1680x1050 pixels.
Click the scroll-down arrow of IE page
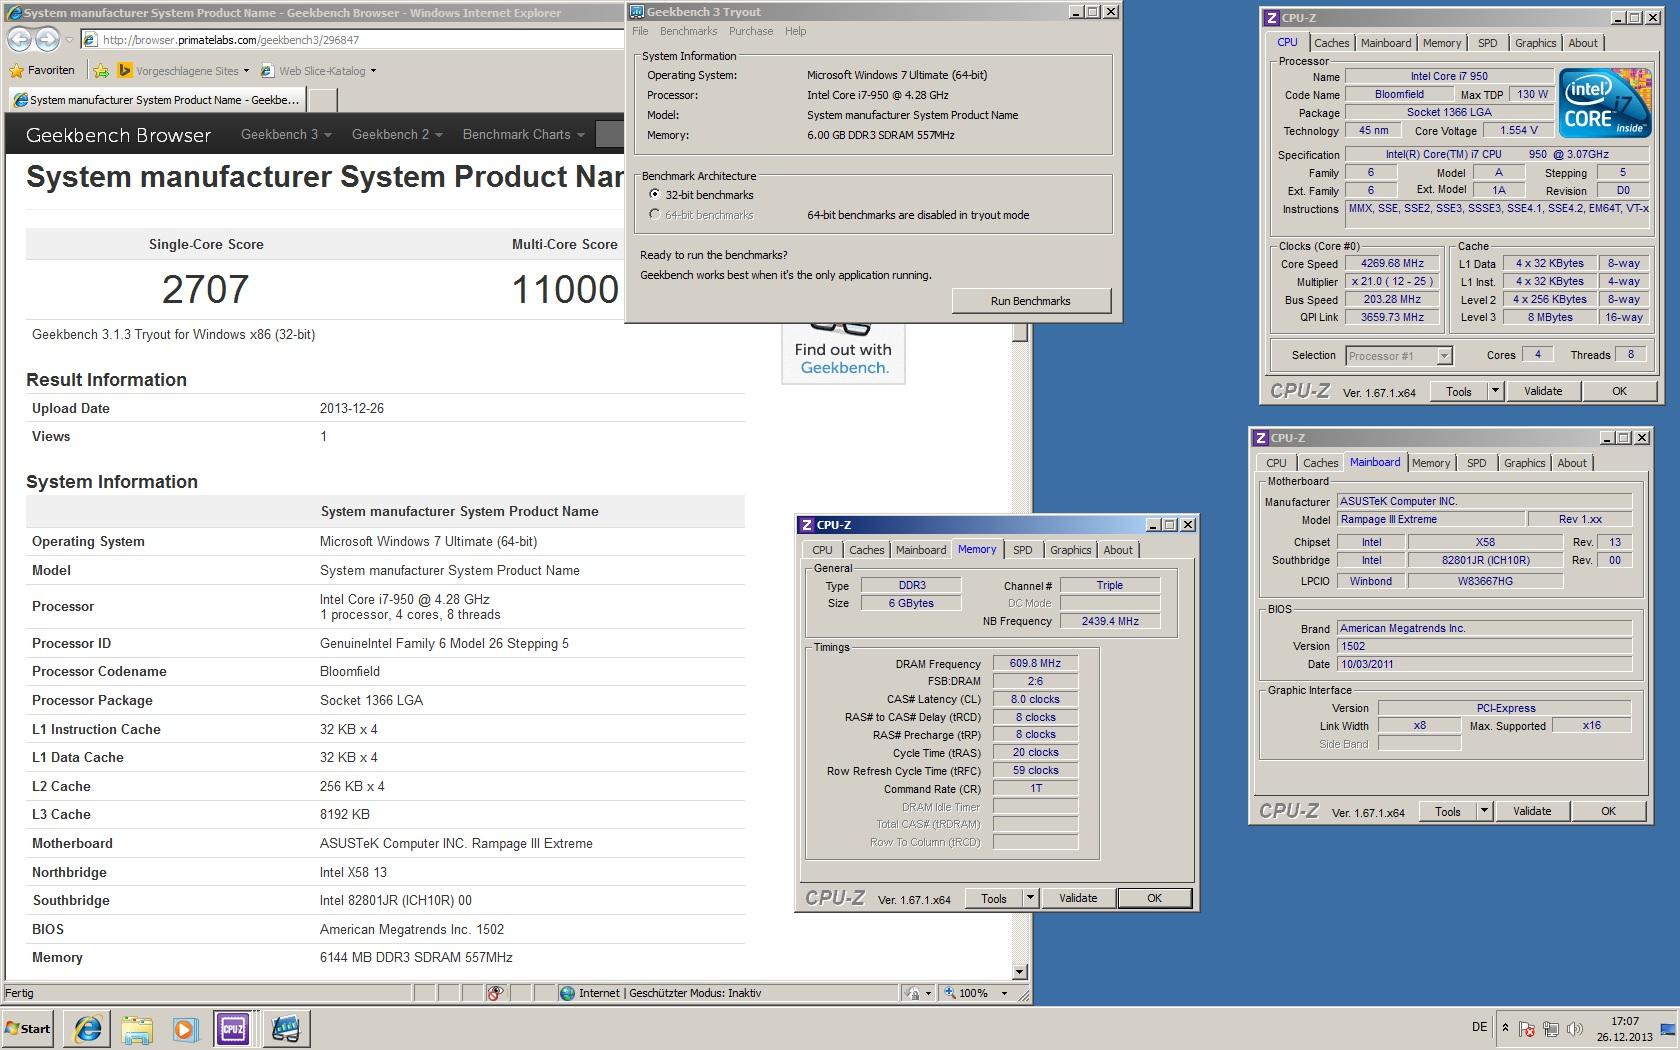coord(1019,971)
